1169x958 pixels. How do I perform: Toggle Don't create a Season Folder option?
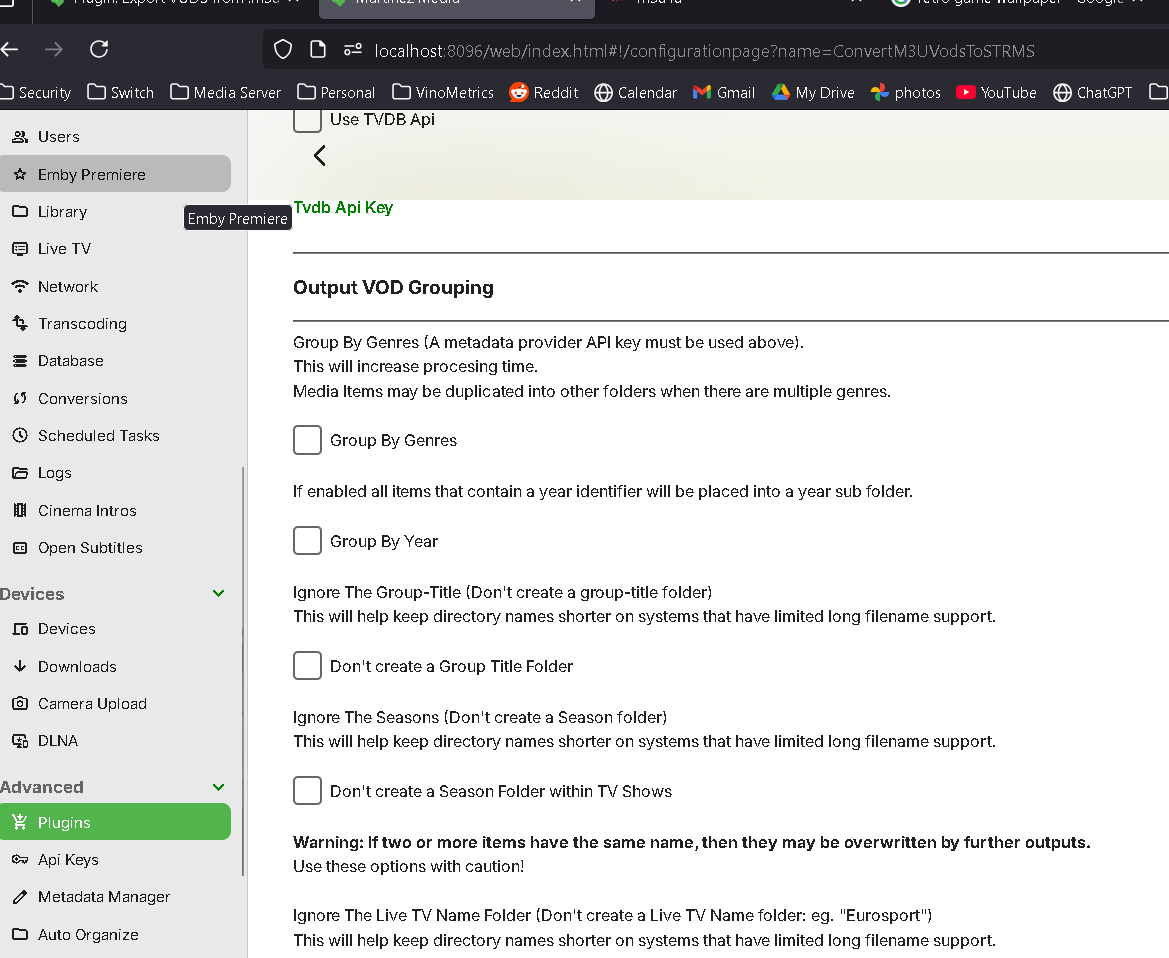(307, 791)
